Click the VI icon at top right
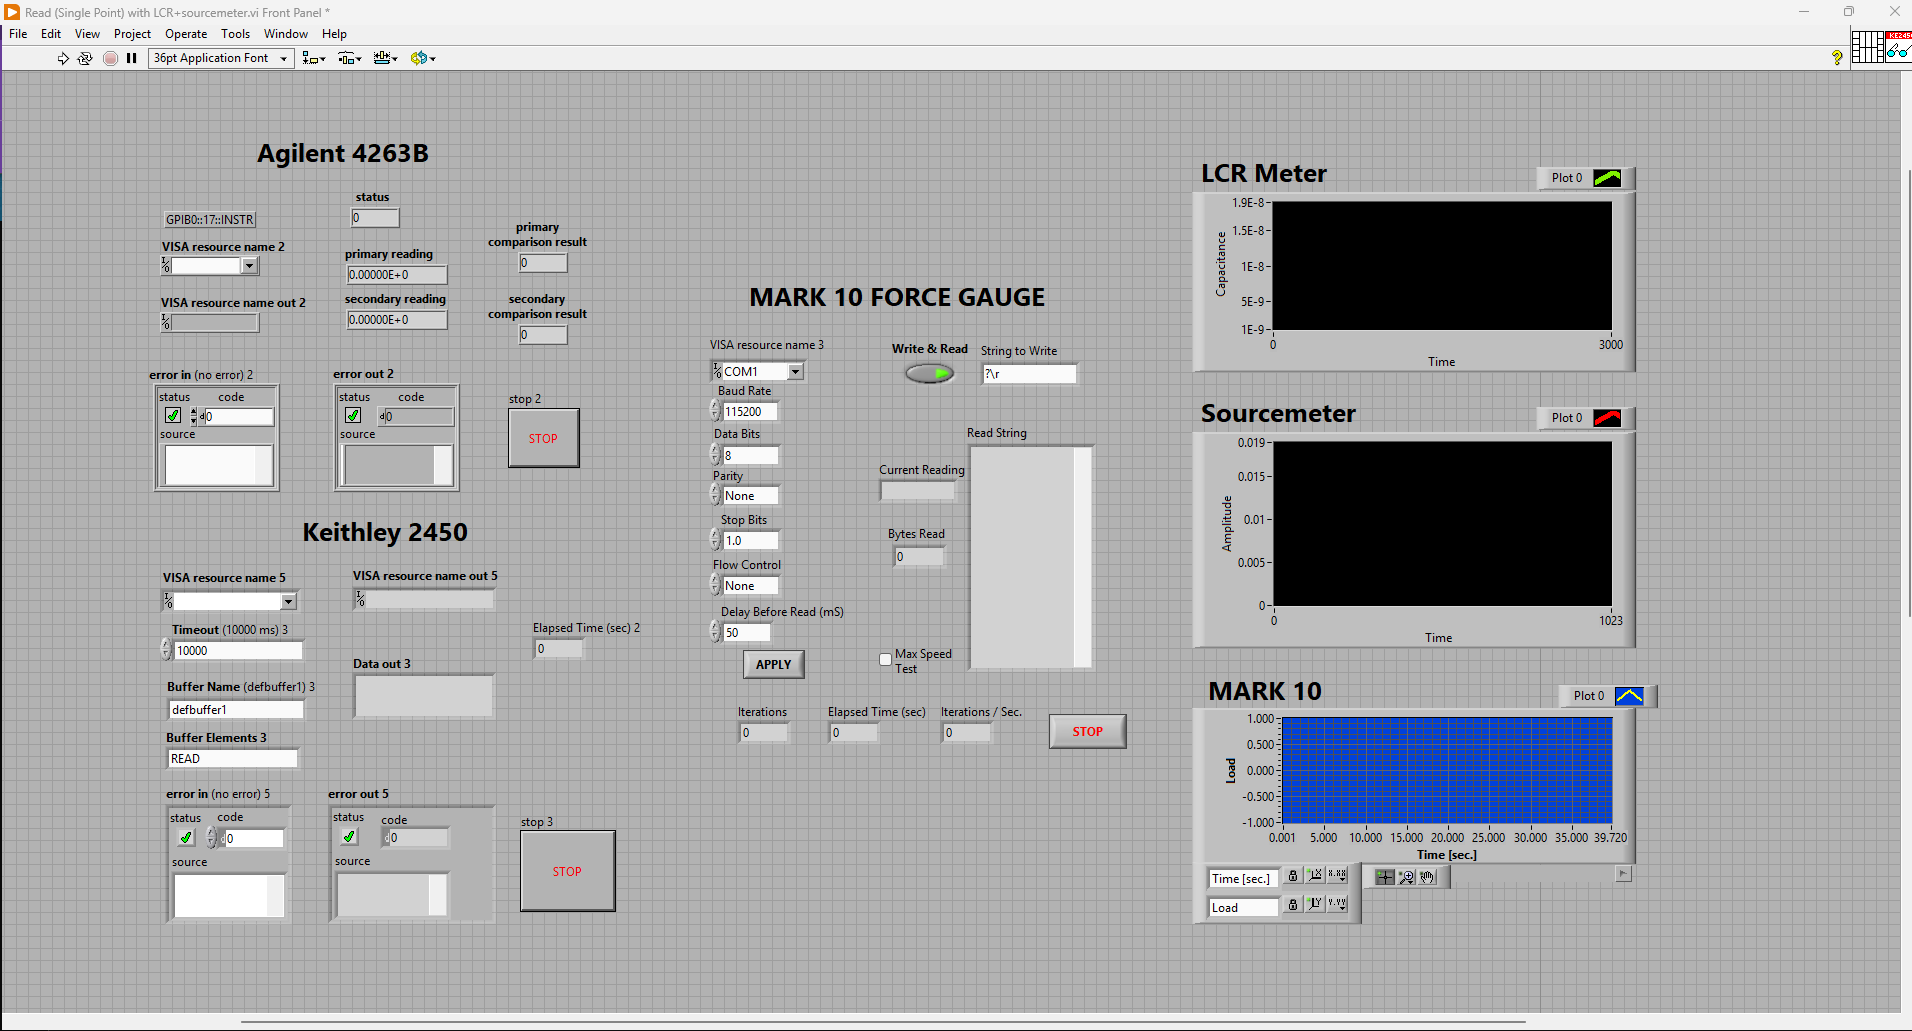This screenshot has height=1031, width=1912. coord(1899,47)
